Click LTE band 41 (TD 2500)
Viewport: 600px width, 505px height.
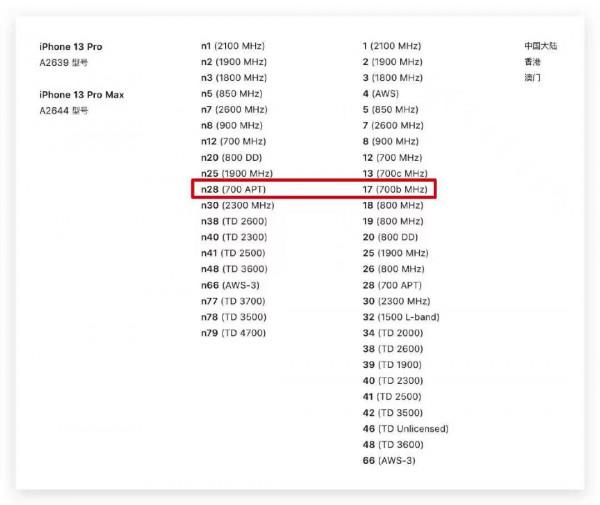[x=392, y=397]
